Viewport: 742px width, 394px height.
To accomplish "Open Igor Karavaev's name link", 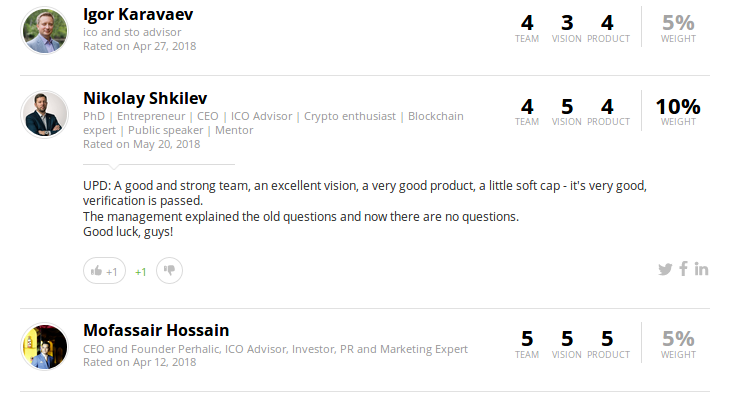I will click(138, 14).
